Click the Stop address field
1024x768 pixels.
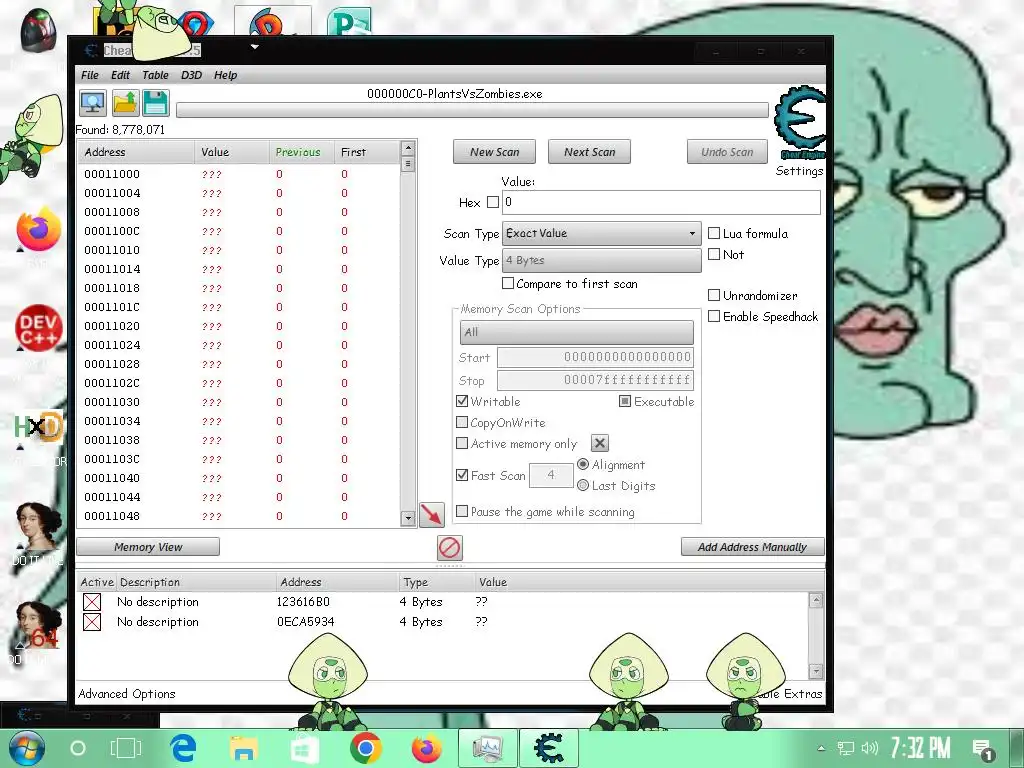(596, 380)
